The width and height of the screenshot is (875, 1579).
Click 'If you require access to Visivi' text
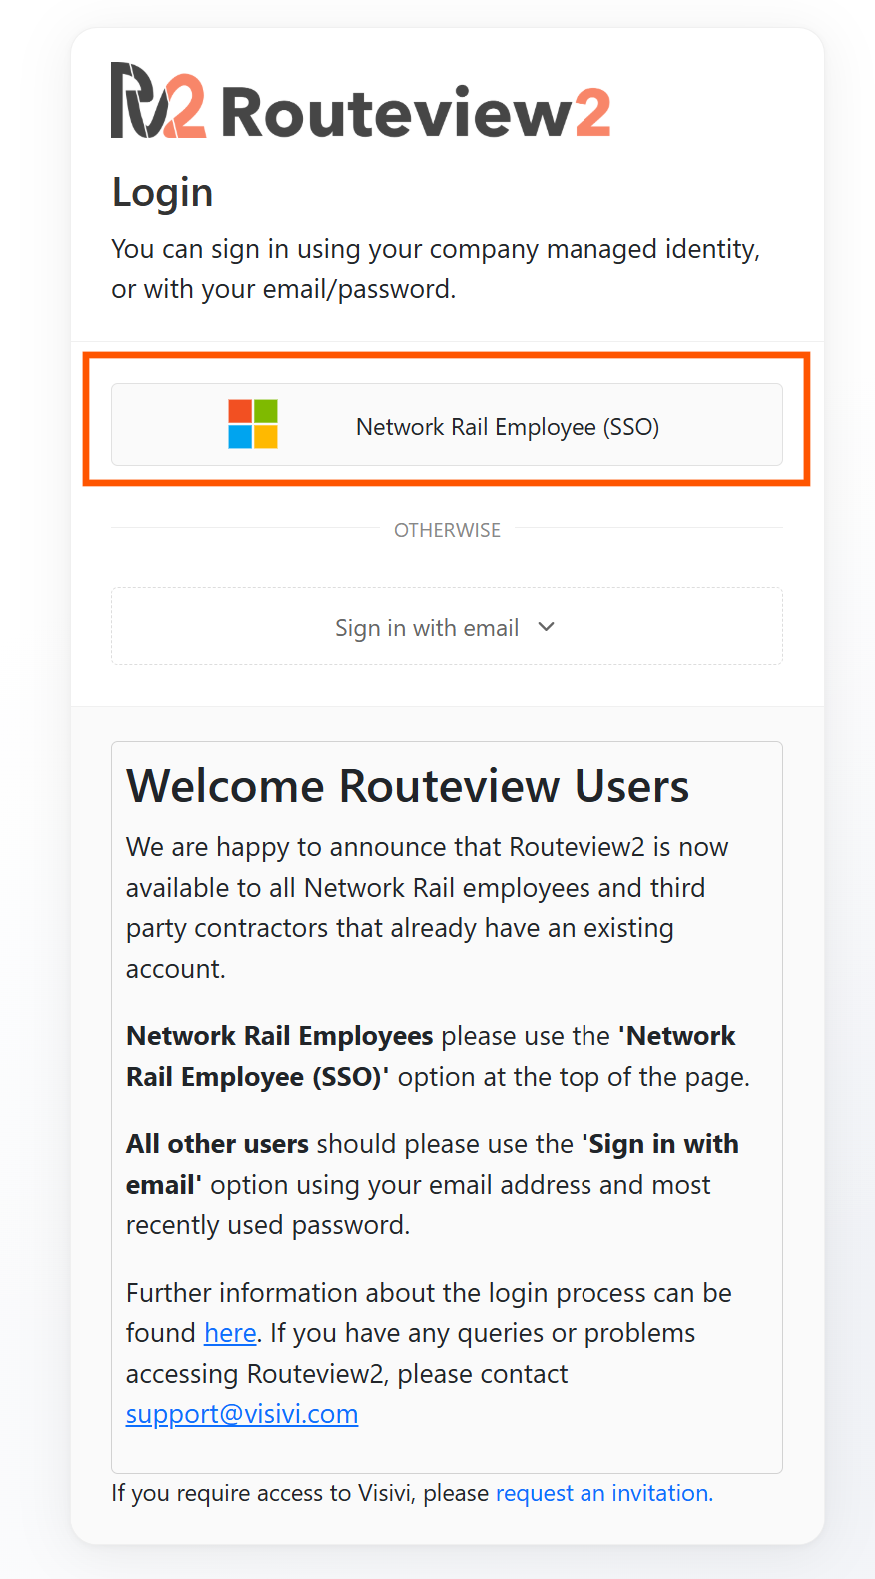(x=300, y=1493)
